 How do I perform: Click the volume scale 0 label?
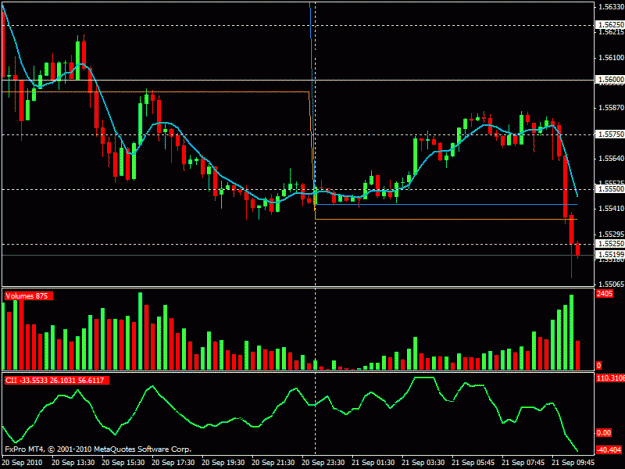[x=599, y=365]
